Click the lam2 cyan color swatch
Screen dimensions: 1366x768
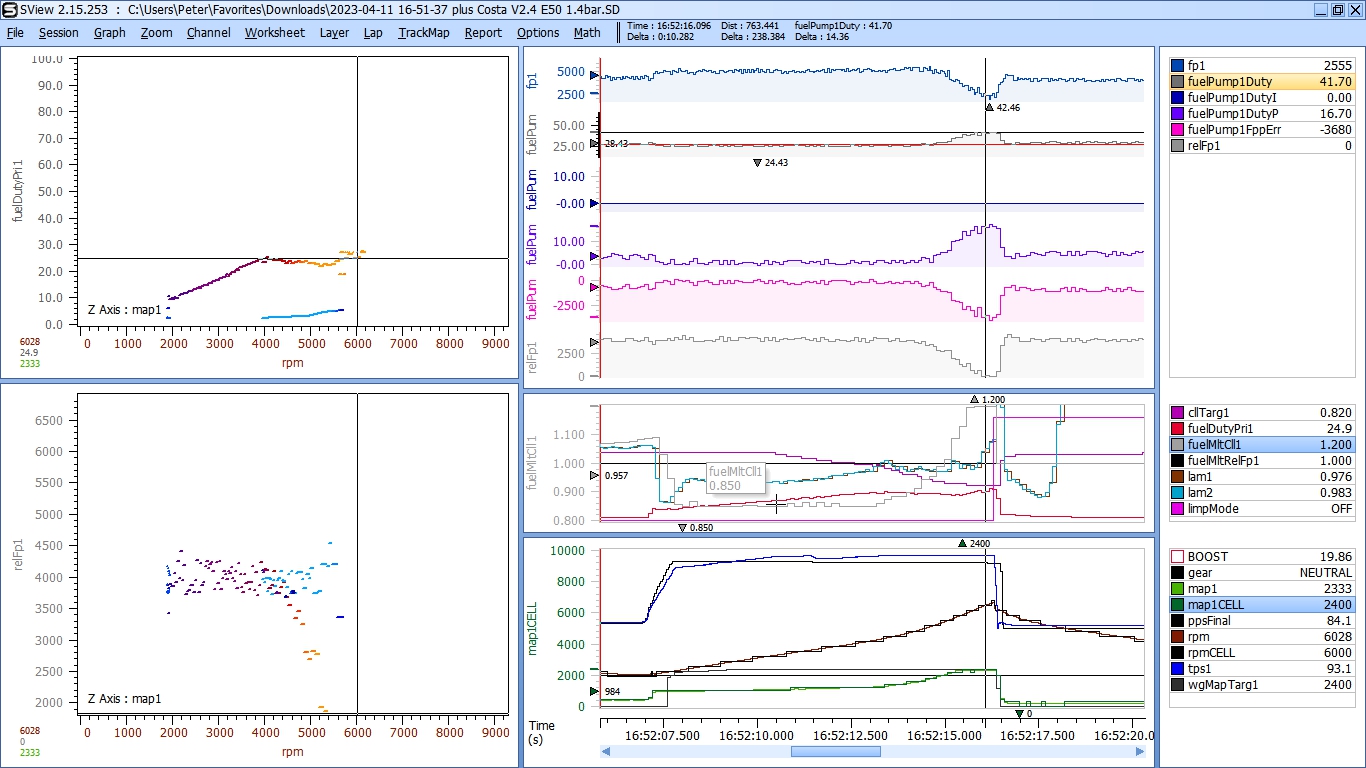click(x=1177, y=493)
